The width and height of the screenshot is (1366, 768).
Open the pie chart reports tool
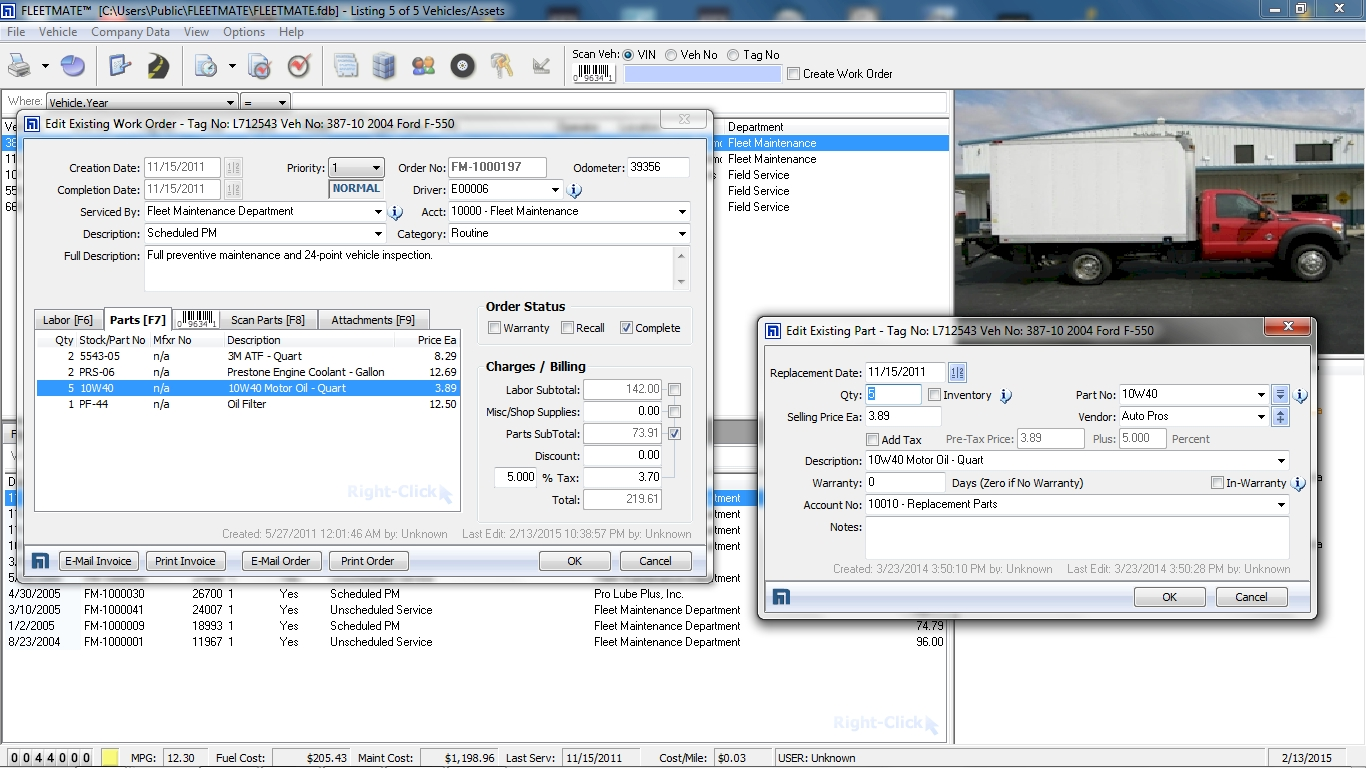tap(70, 65)
